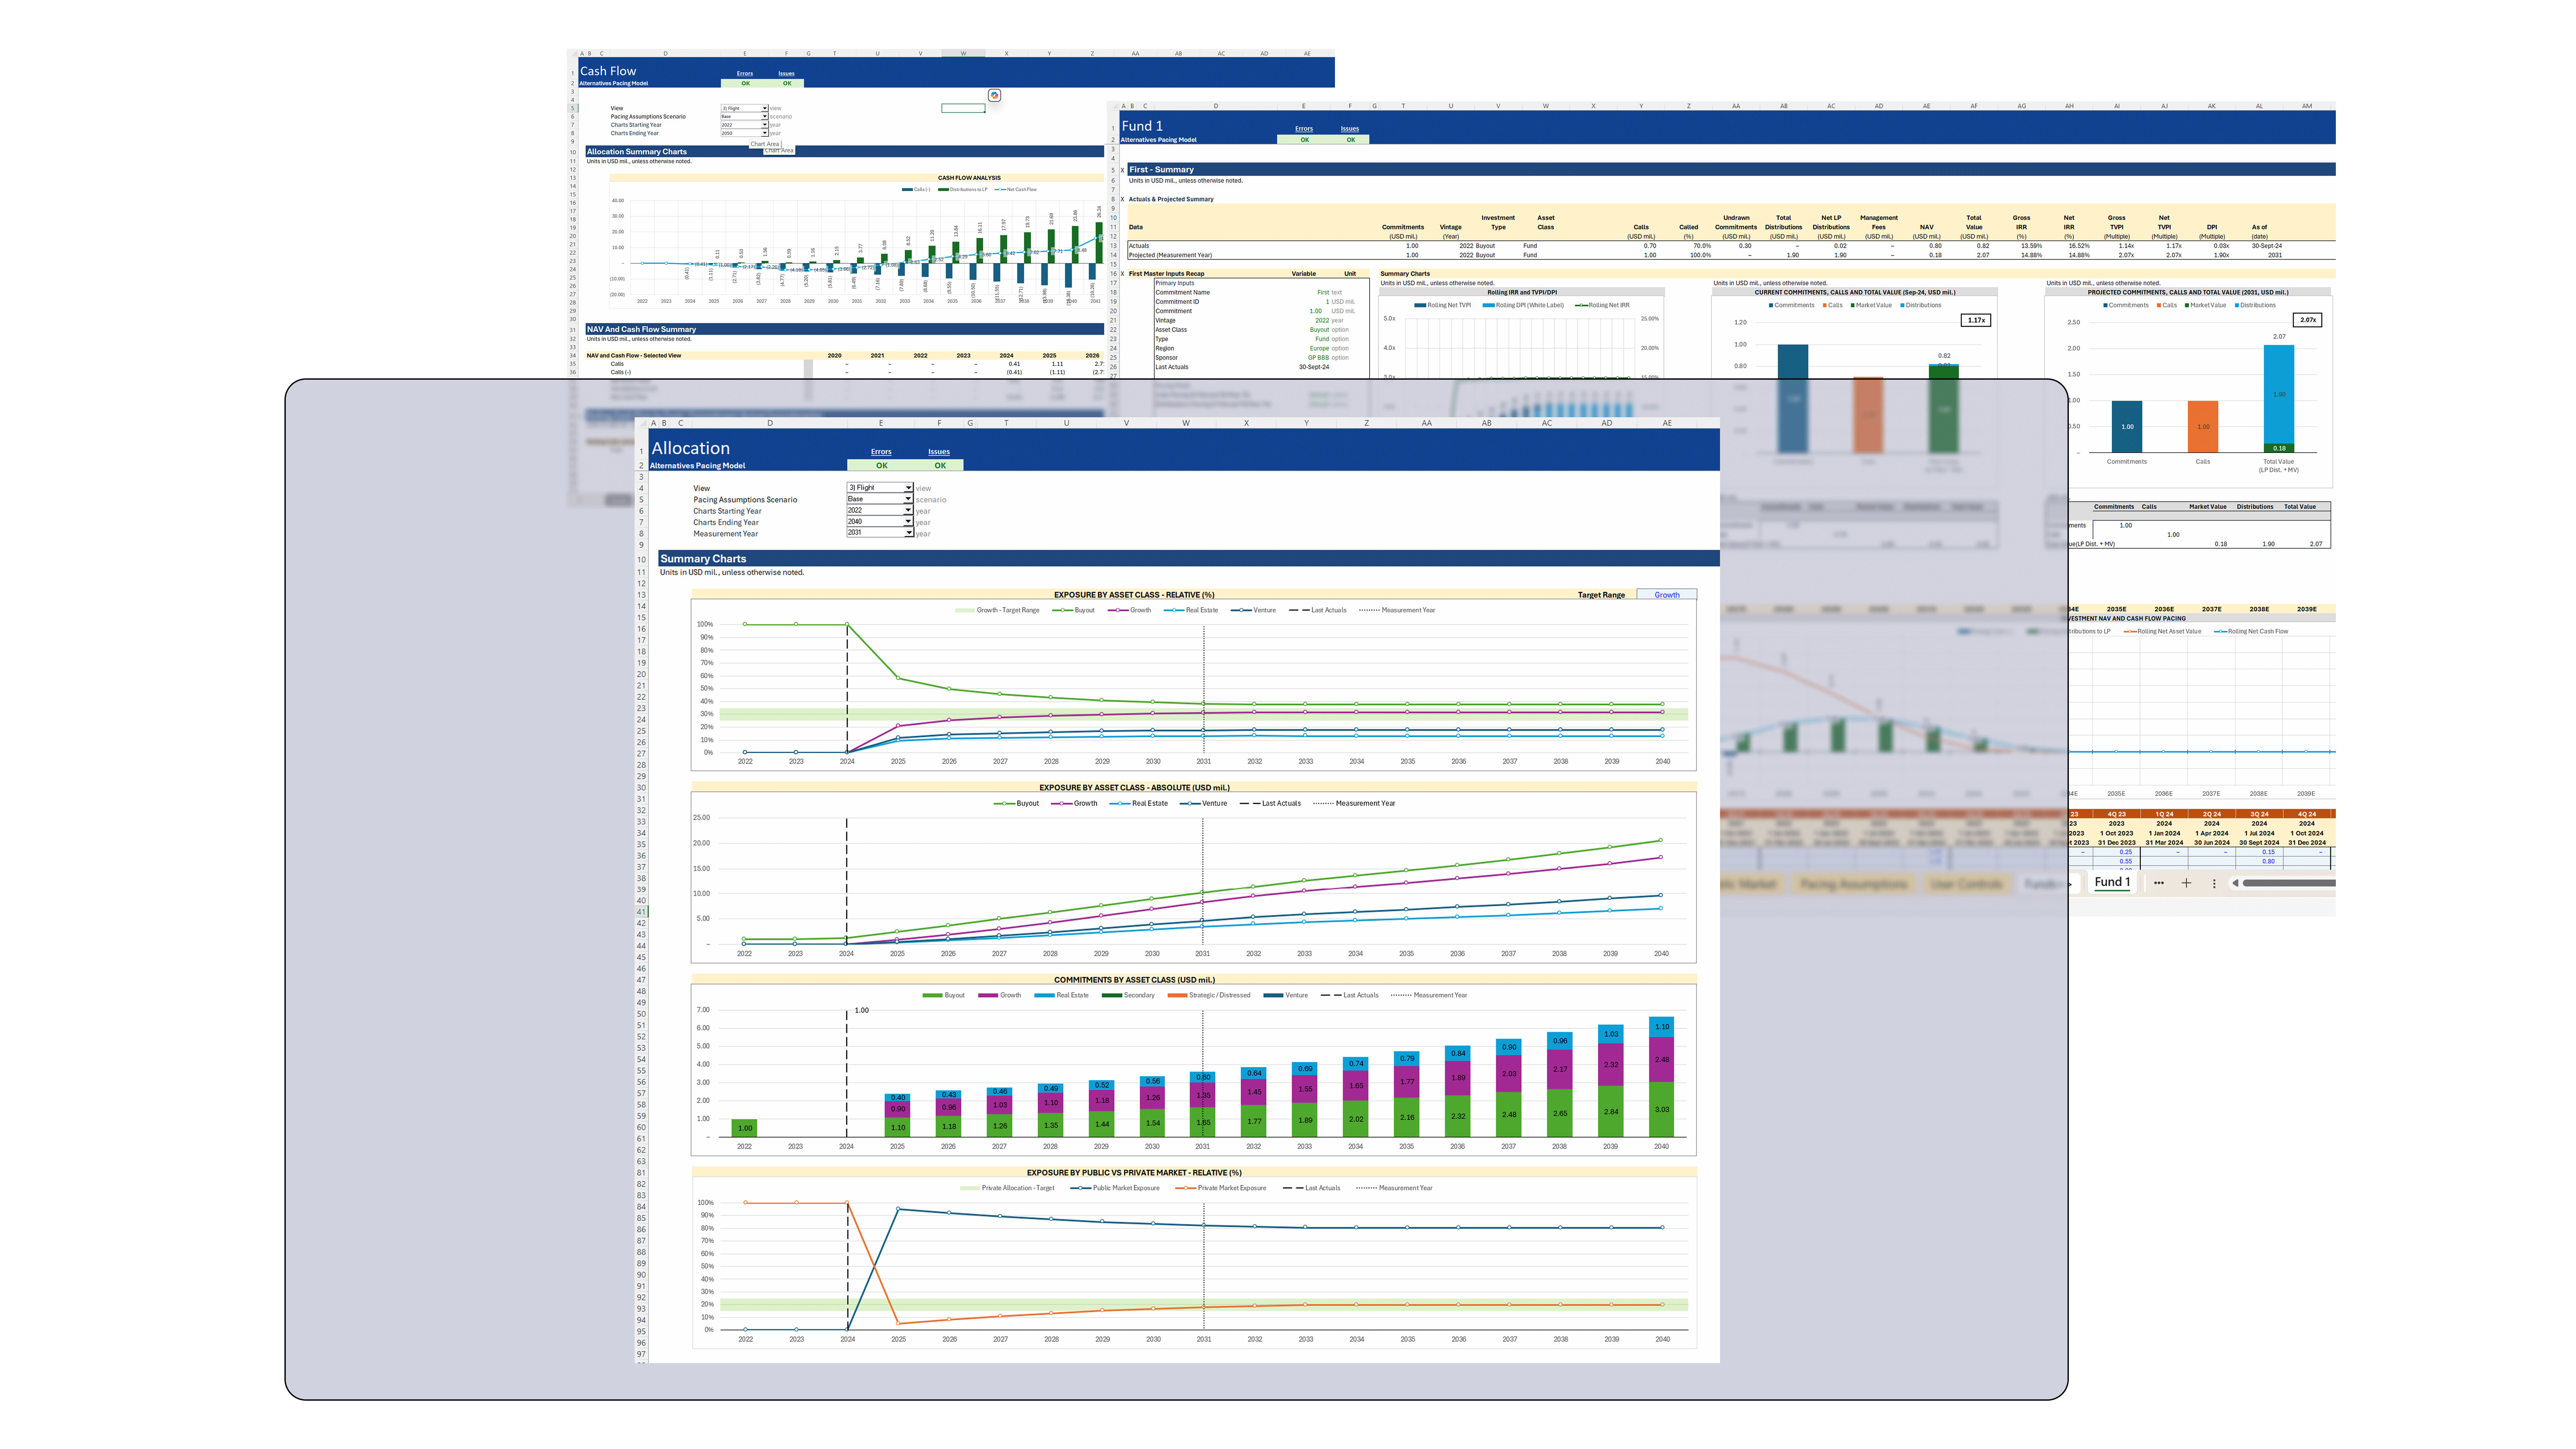This screenshot has width=2576, height=1449.
Task: Click 1.17x multiple box in current commitments chart
Action: [1976, 320]
